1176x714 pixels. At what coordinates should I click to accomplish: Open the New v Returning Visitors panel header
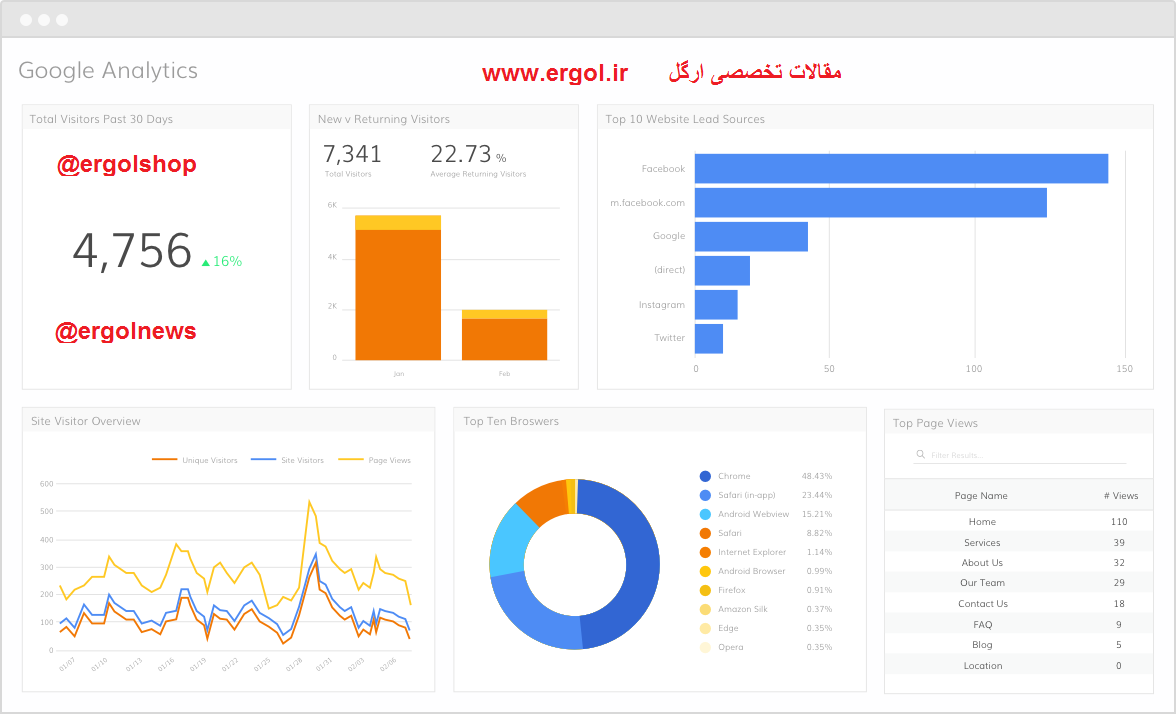[x=385, y=119]
